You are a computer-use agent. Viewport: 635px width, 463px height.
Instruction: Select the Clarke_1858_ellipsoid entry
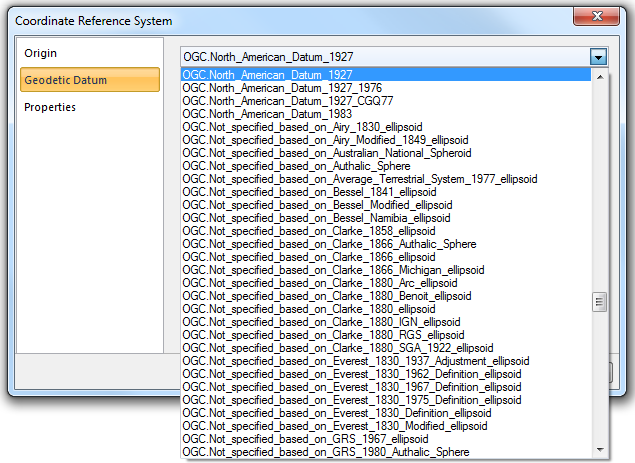click(x=386, y=231)
